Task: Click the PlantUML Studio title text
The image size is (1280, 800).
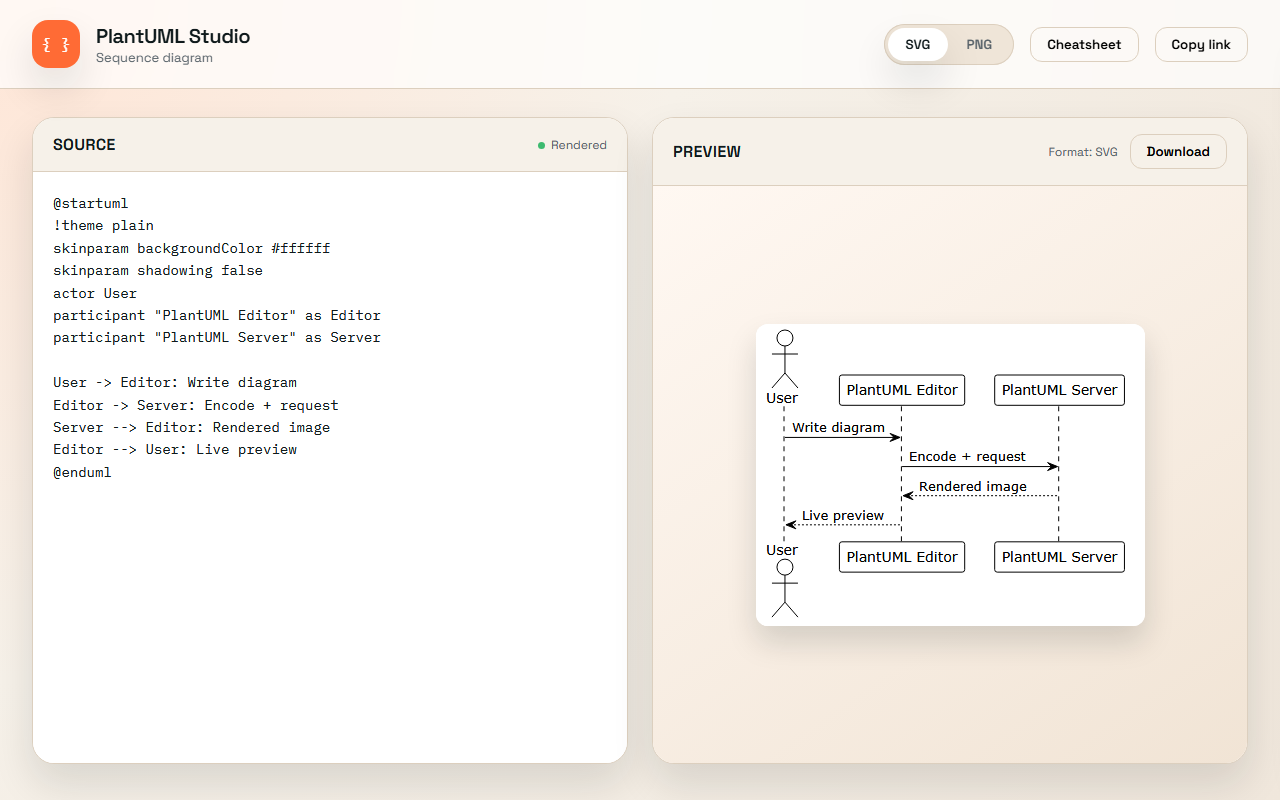Action: pos(173,36)
